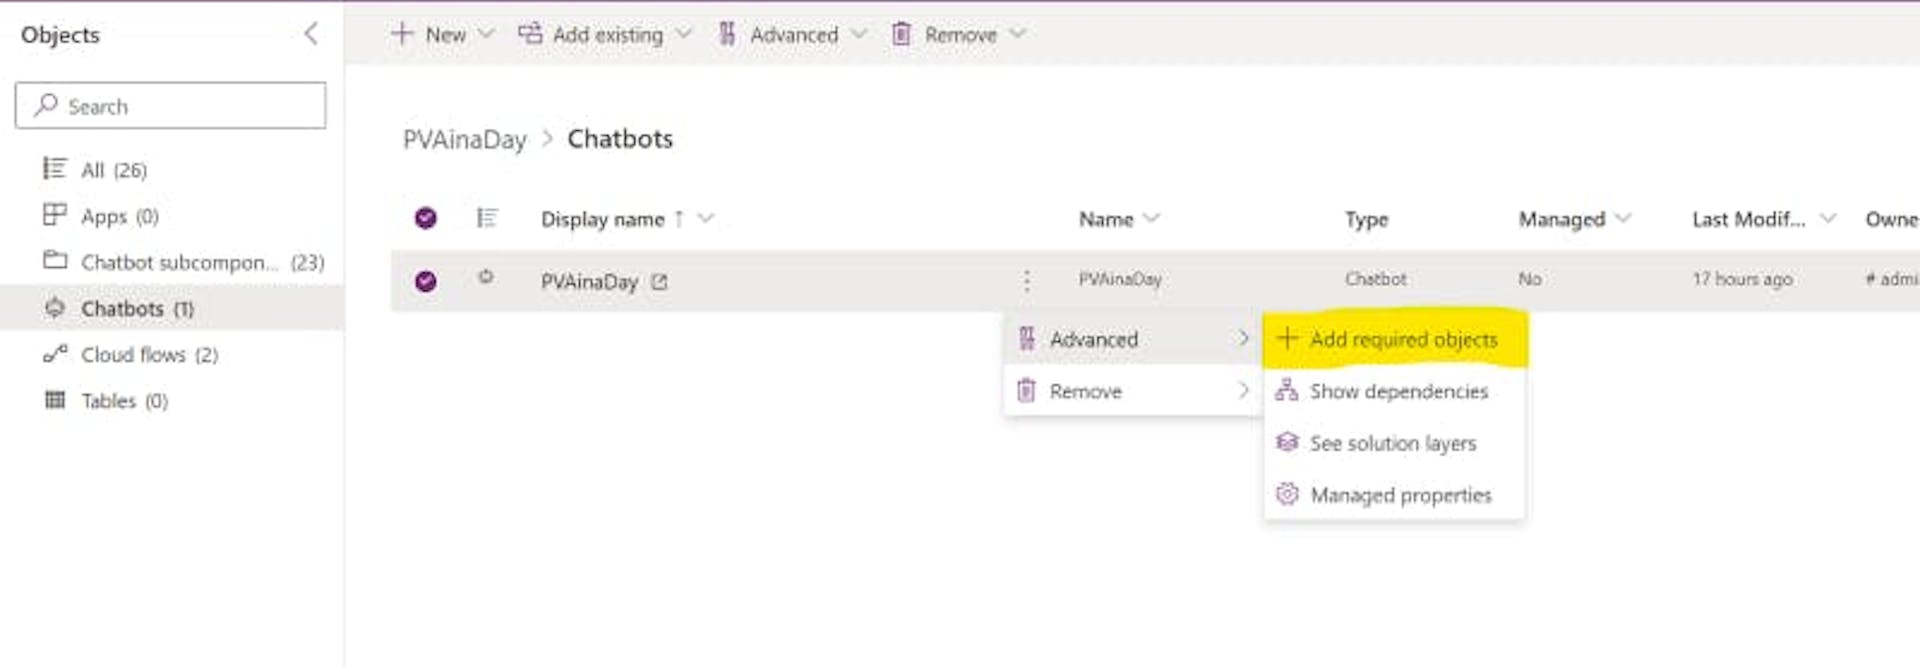Choose Add required objects from the submenu
This screenshot has width=1920, height=667.
coord(1395,339)
